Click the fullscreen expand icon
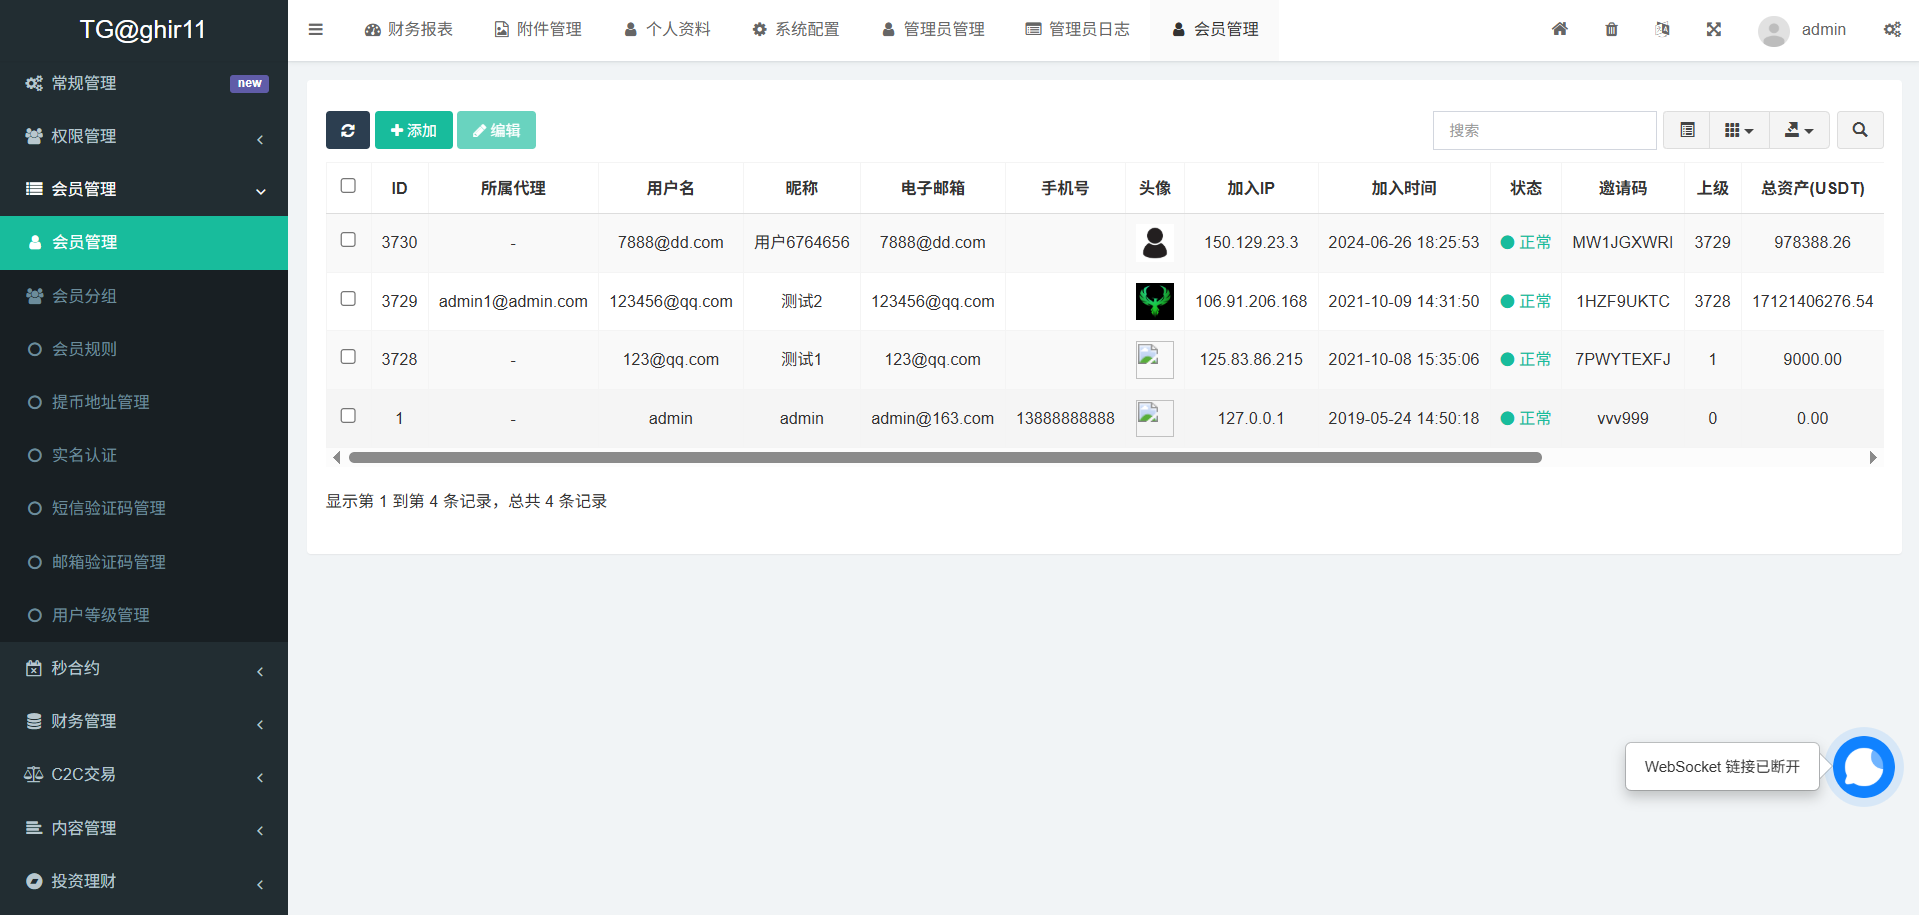This screenshot has width=1919, height=915. point(1713,30)
